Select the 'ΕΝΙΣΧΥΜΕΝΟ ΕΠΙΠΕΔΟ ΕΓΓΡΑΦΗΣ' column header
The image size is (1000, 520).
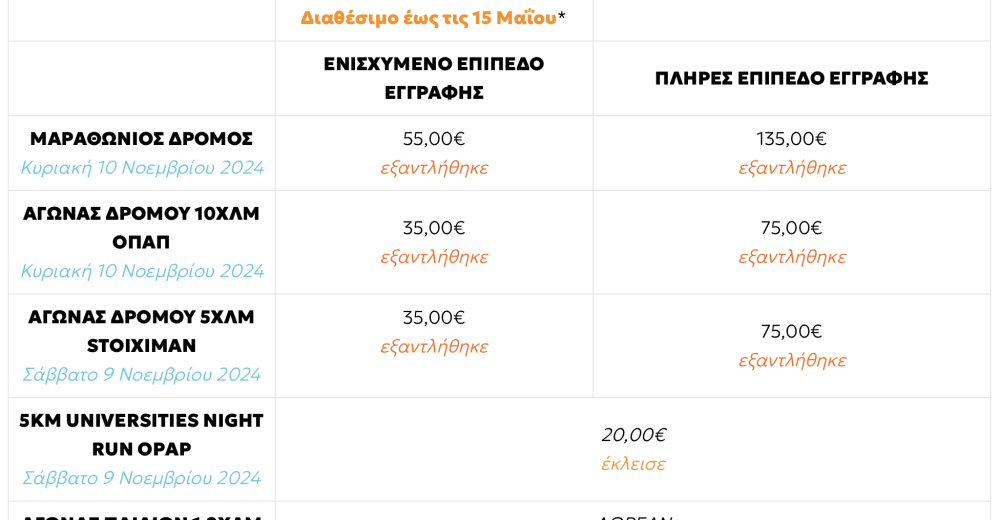click(x=434, y=78)
